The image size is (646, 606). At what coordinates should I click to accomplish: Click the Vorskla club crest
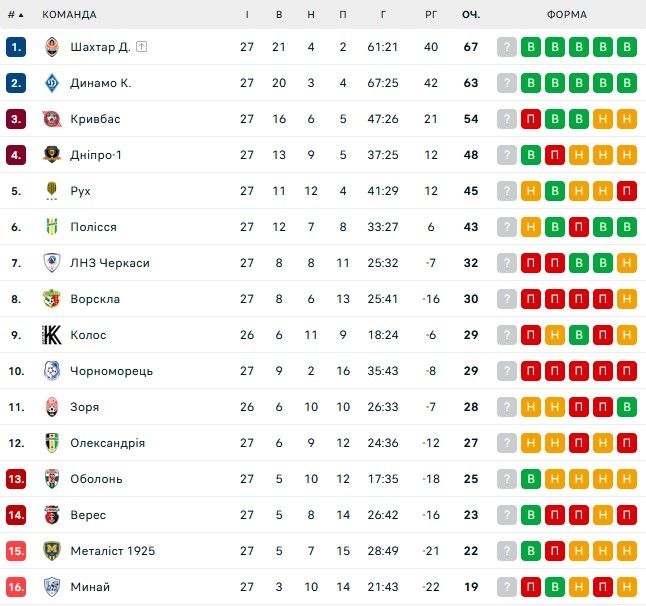pos(52,299)
